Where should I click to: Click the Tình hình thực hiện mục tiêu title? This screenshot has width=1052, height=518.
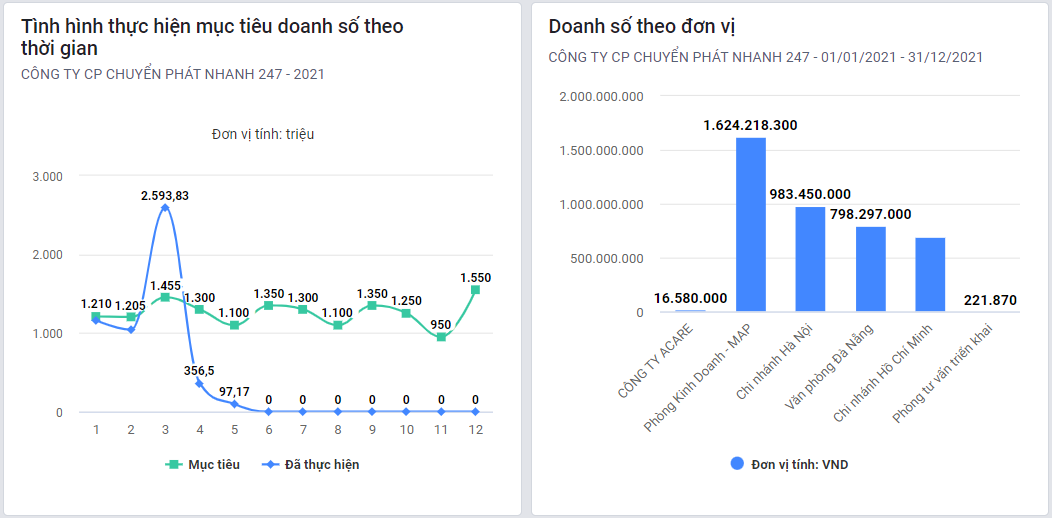pyautogui.click(x=212, y=37)
